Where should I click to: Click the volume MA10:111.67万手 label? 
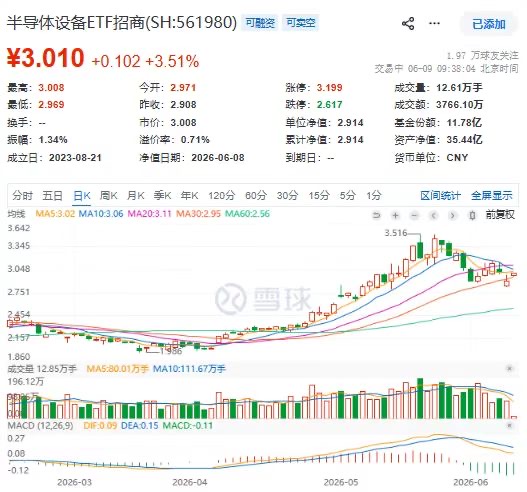pos(189,369)
